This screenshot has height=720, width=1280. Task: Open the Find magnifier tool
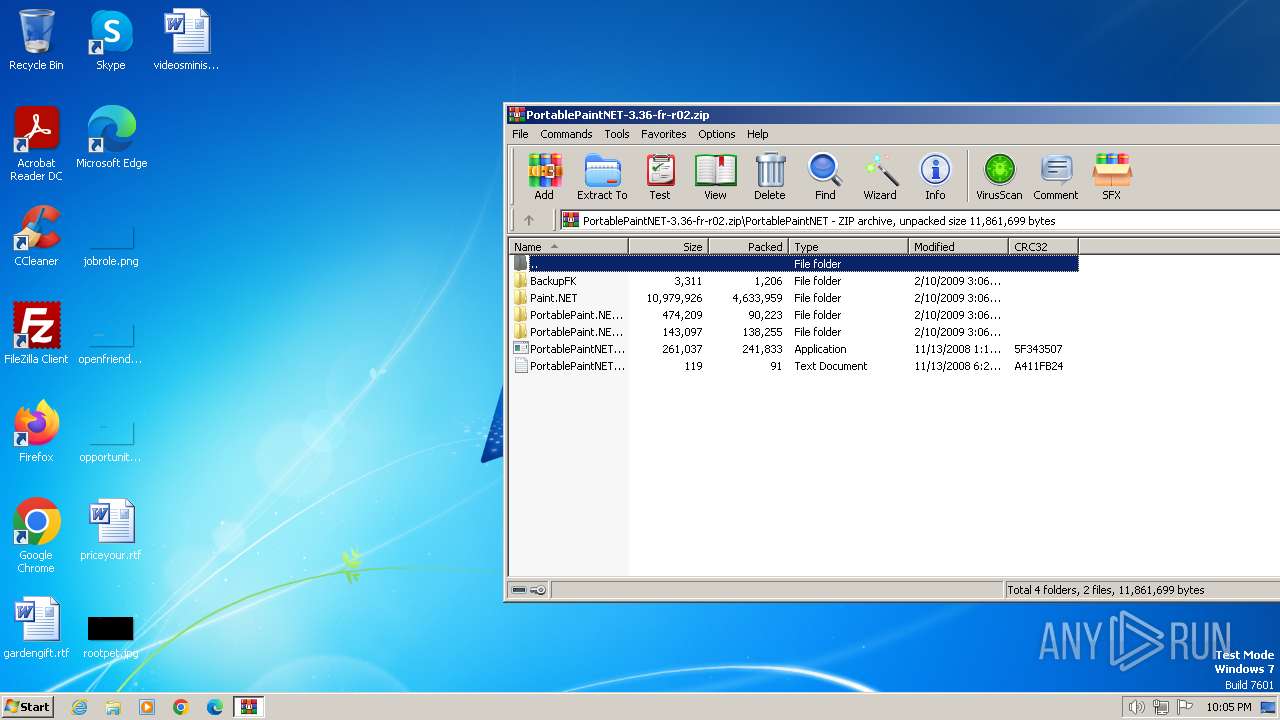coord(825,177)
